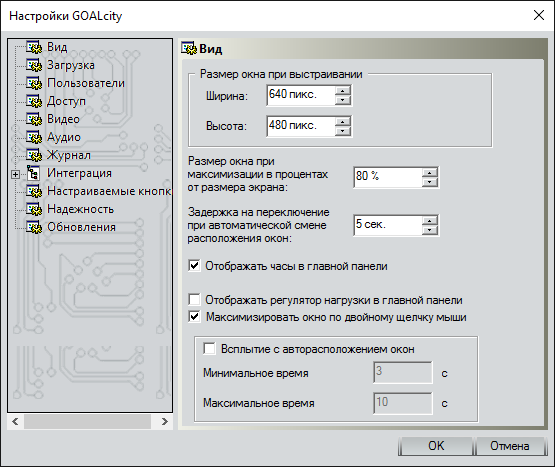
Task: Click the Отмена button
Action: point(510,446)
